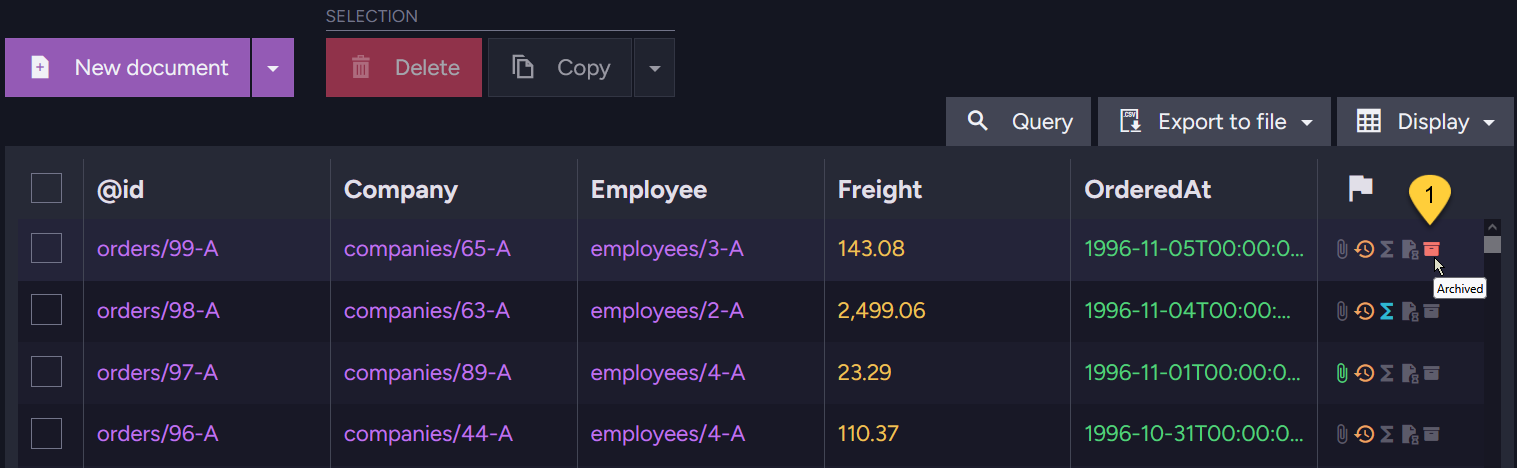Click the time series icon for orders/96-A

point(1410,434)
